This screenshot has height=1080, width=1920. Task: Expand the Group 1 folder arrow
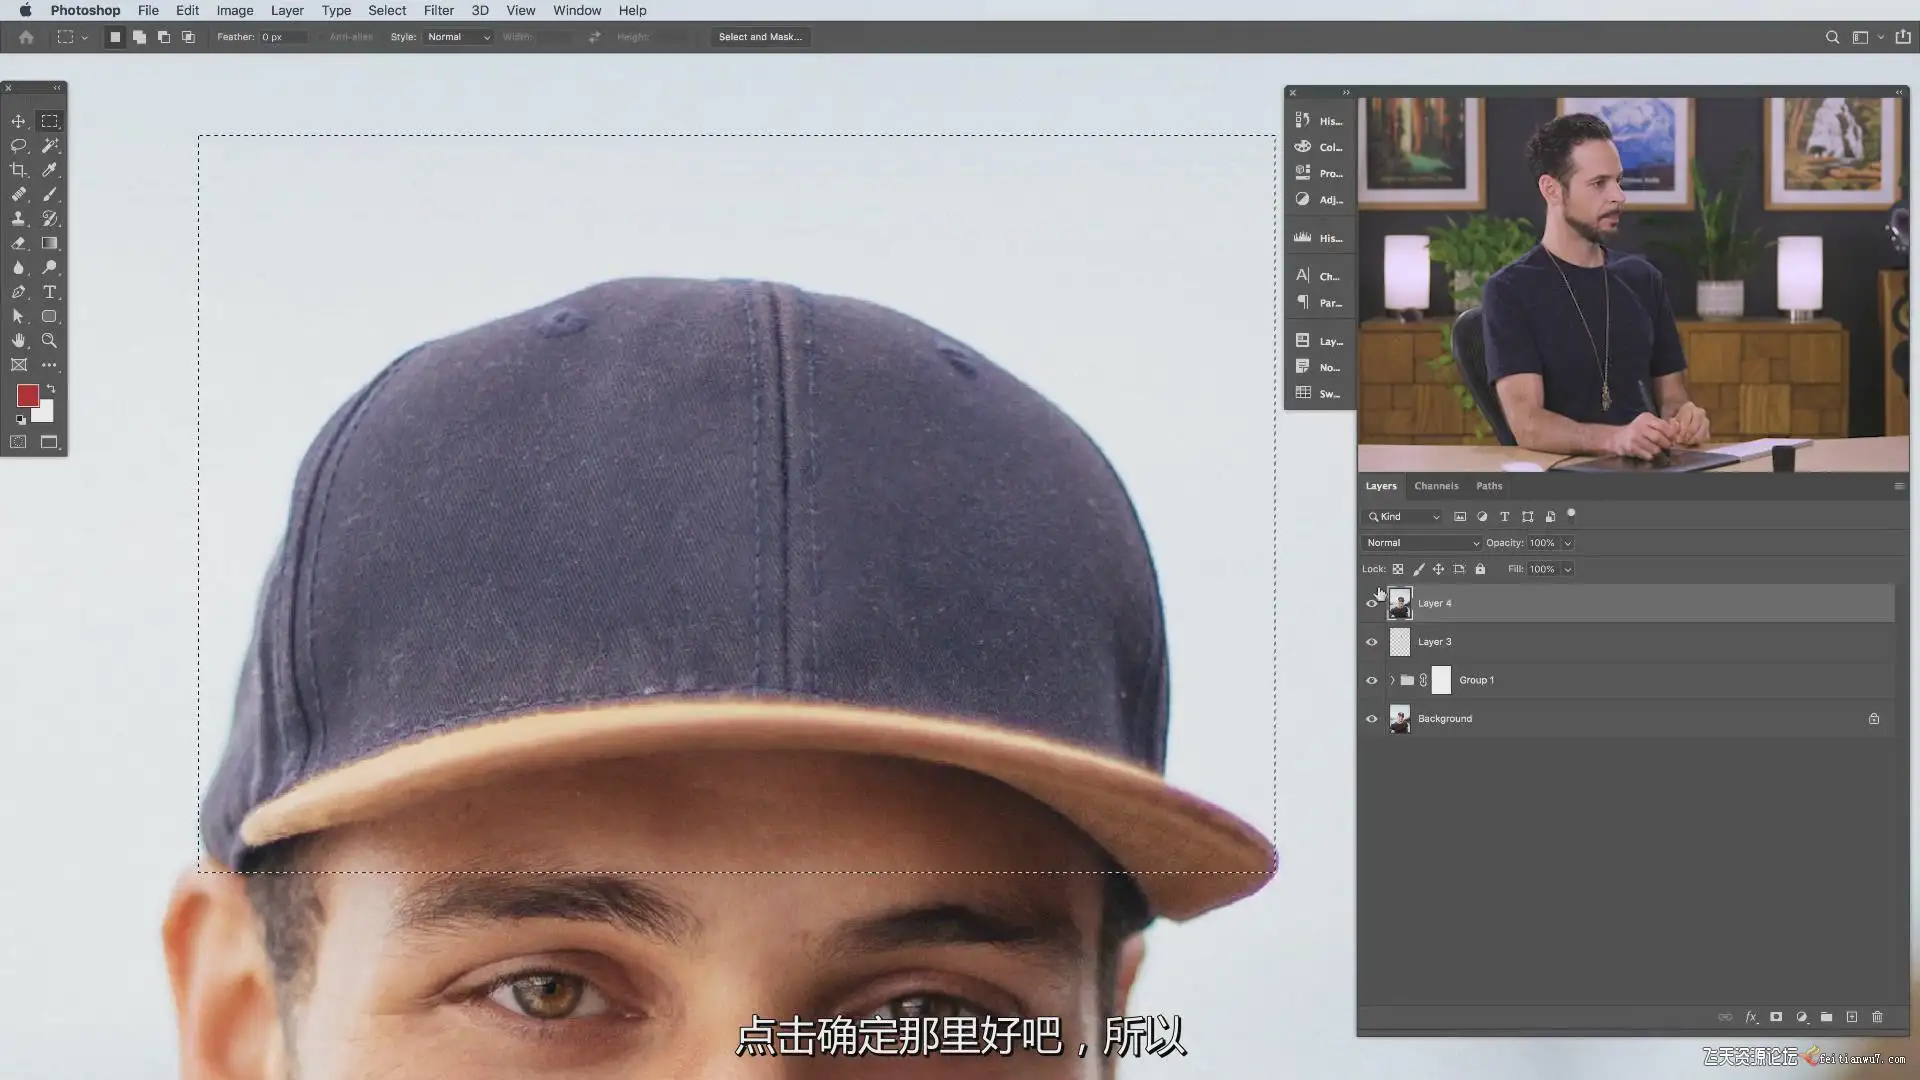tap(1392, 681)
